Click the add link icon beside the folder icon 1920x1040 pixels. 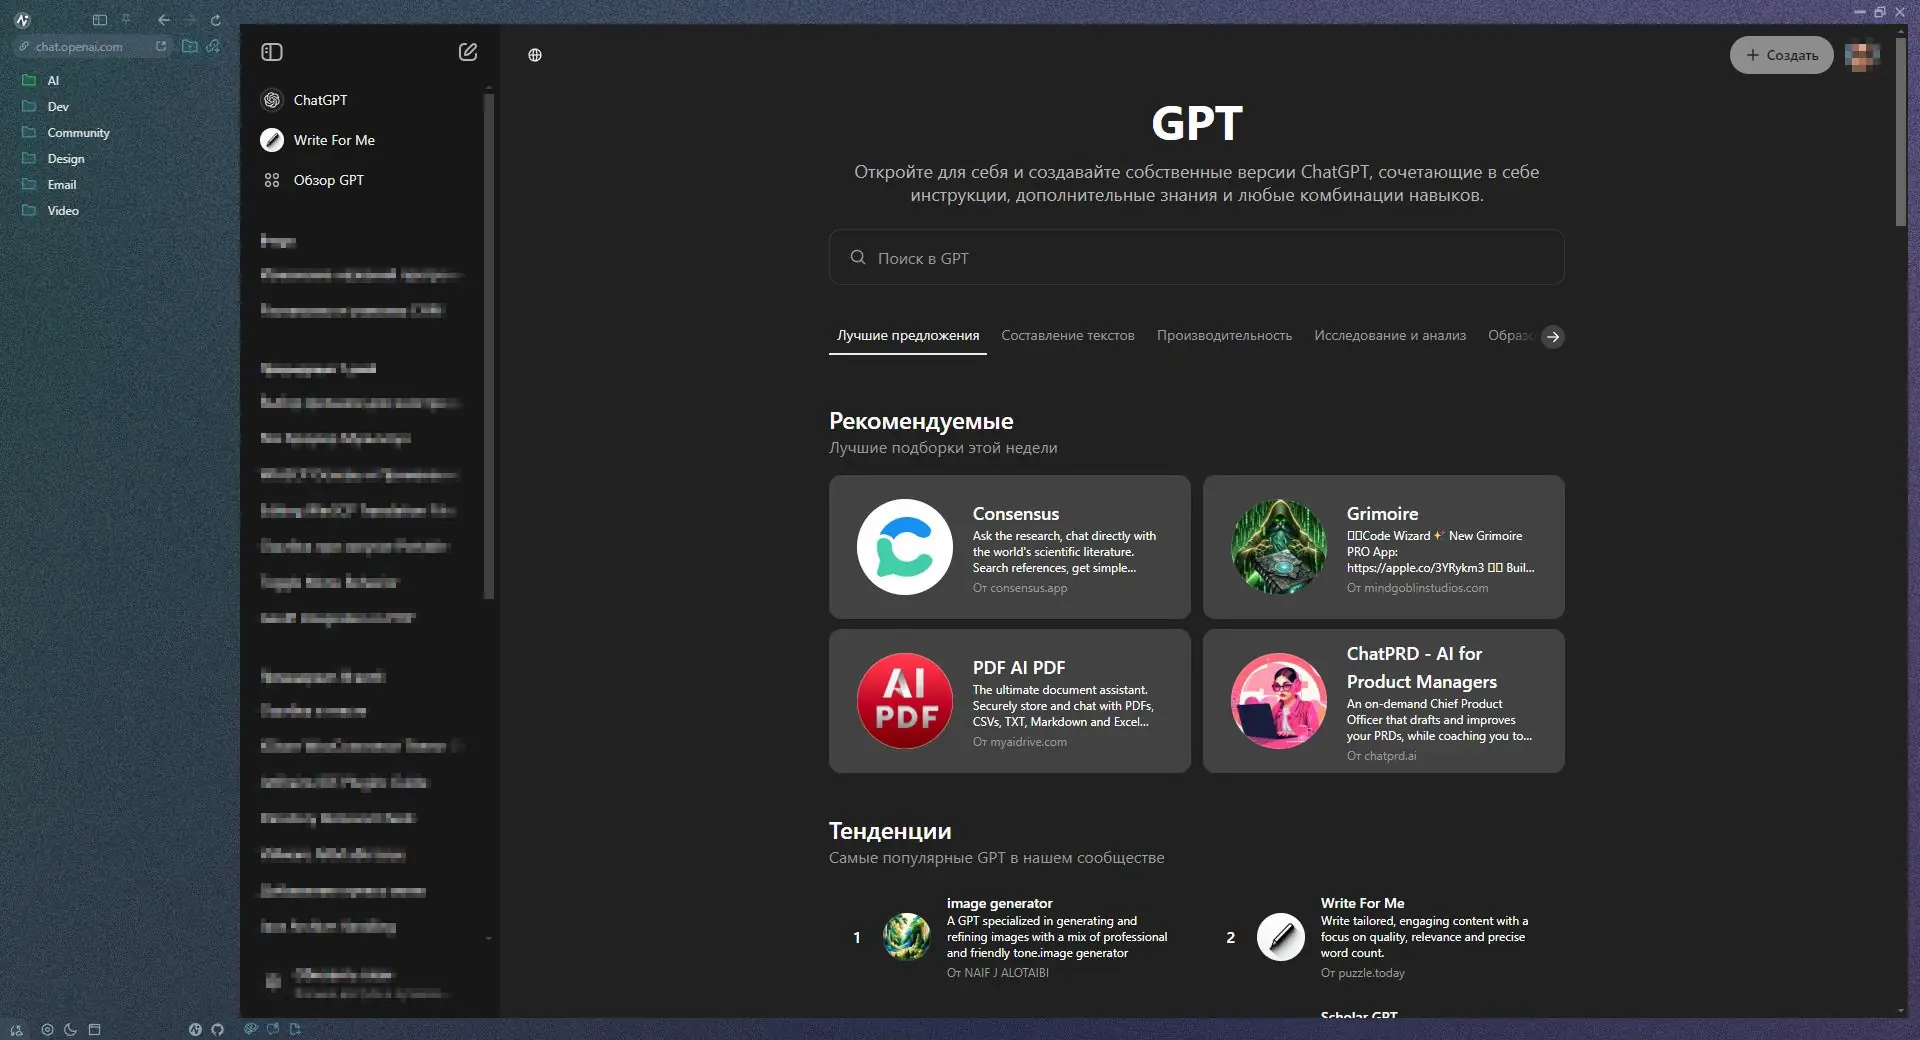tap(213, 46)
